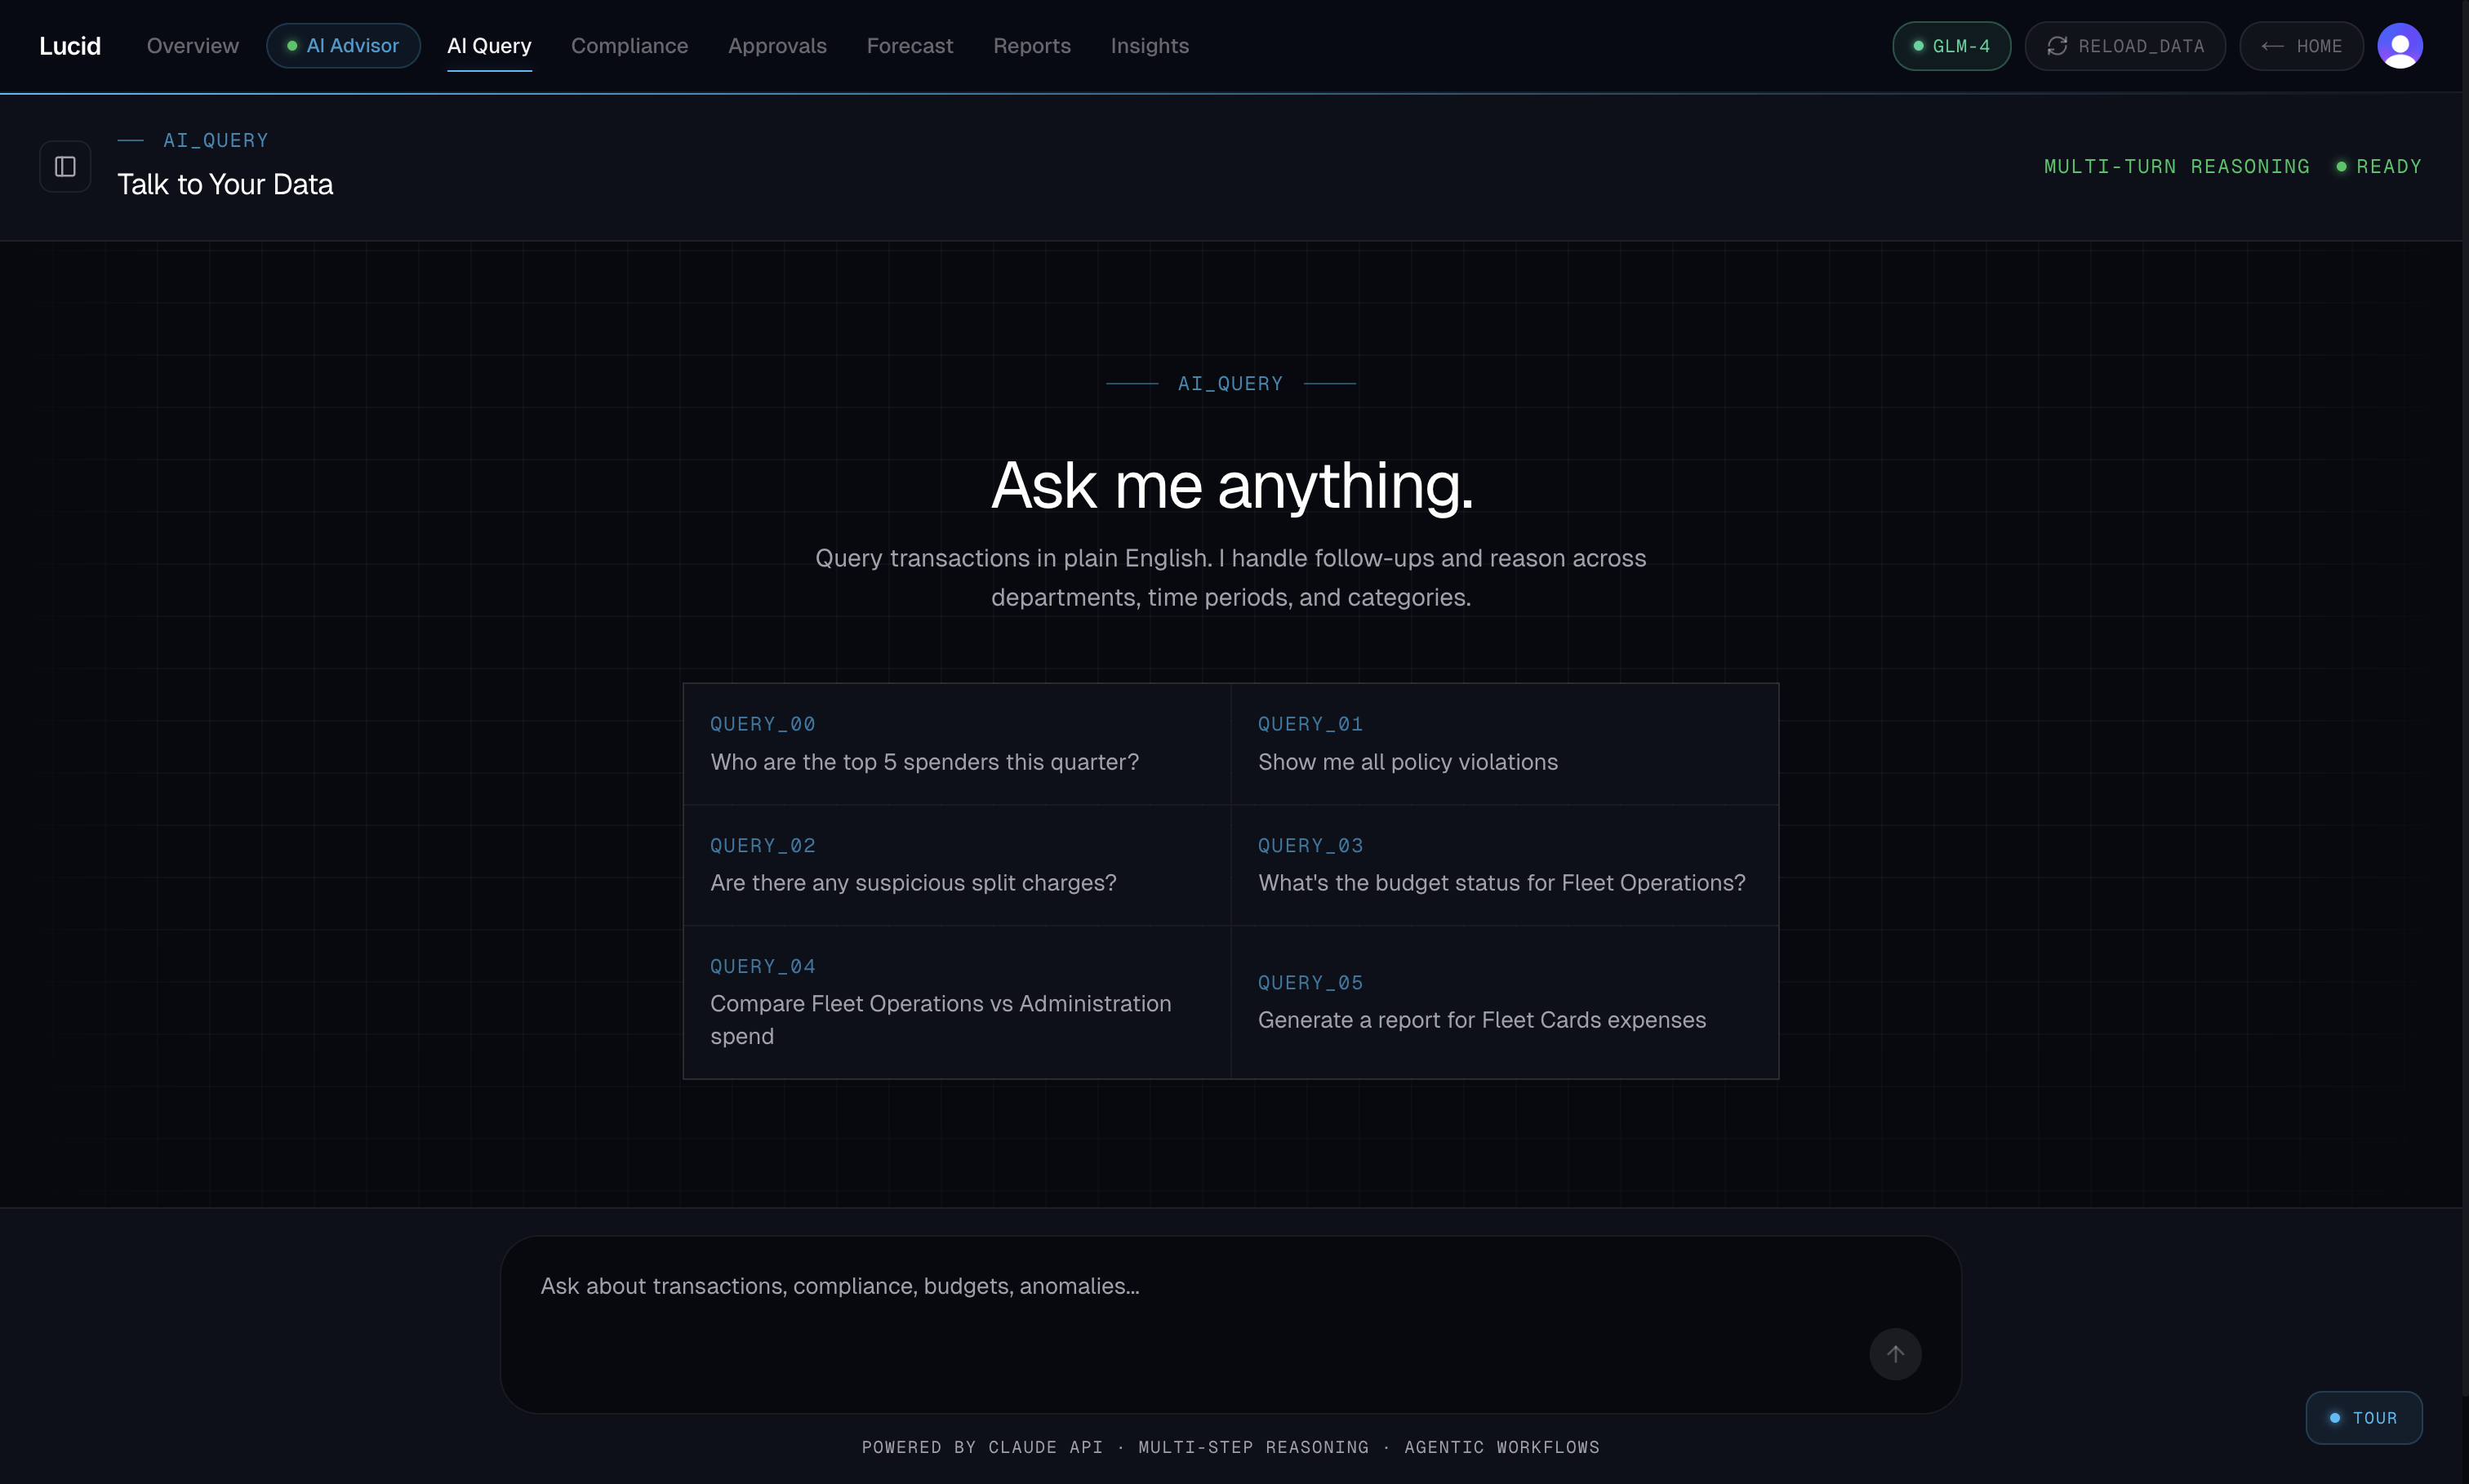
Task: Open the Insights tab
Action: 1149,46
